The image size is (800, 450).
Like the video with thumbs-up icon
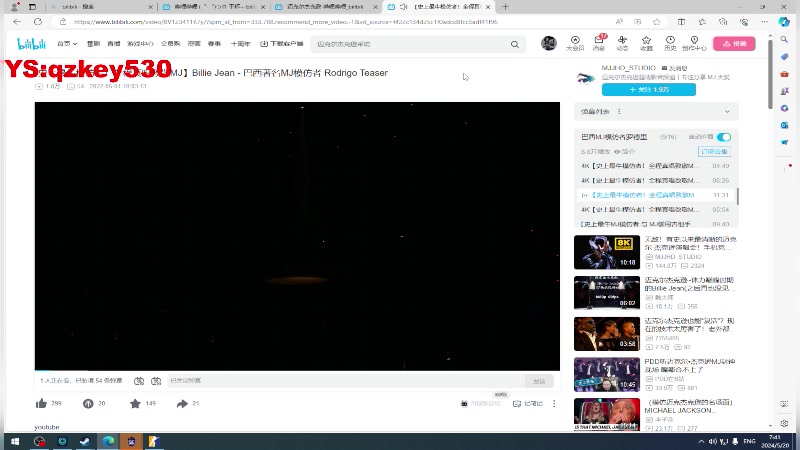[x=41, y=404]
